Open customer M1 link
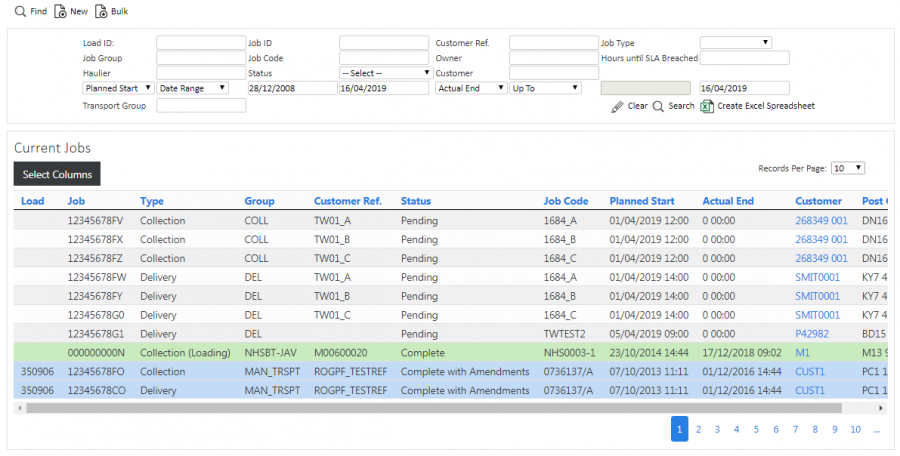The height and width of the screenshot is (456, 900). pyautogui.click(x=802, y=353)
